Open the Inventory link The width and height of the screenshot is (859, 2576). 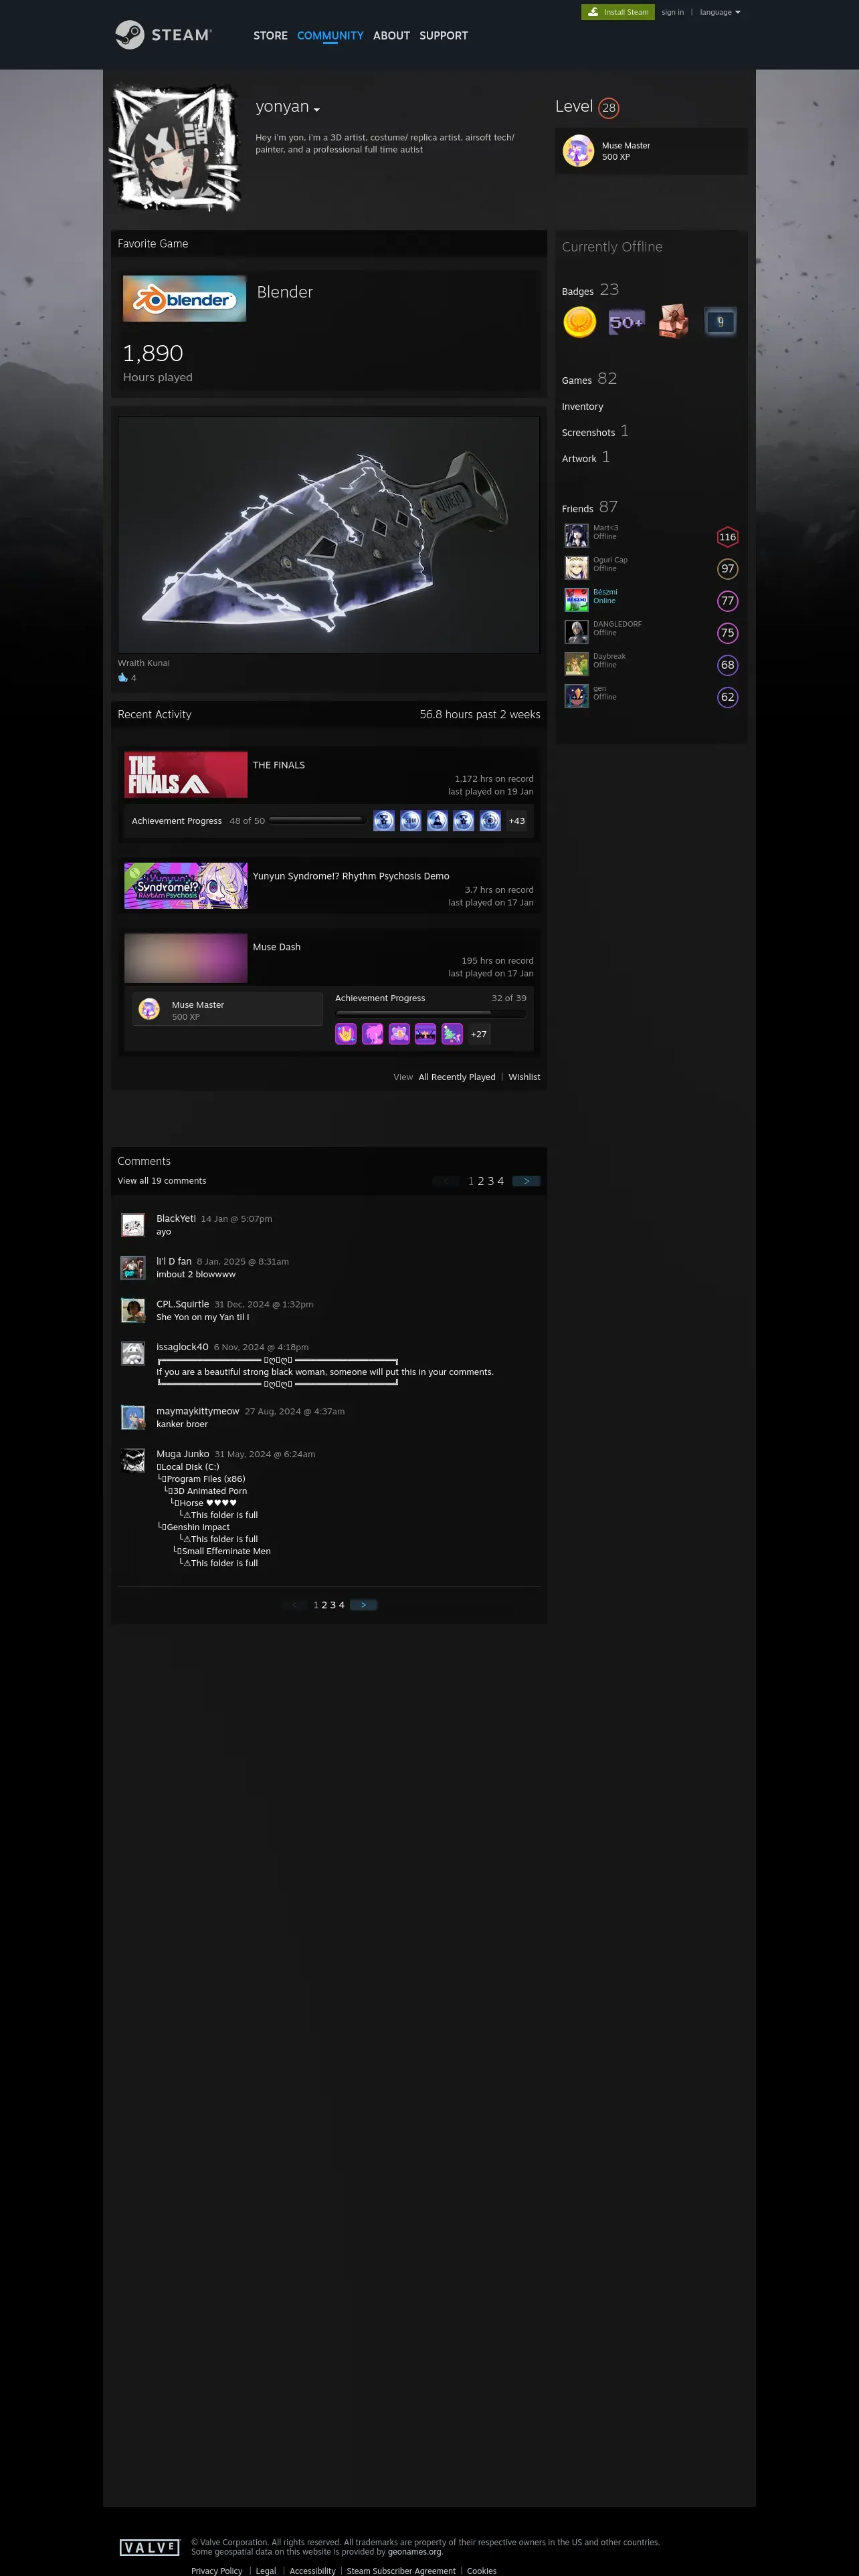pos(582,407)
